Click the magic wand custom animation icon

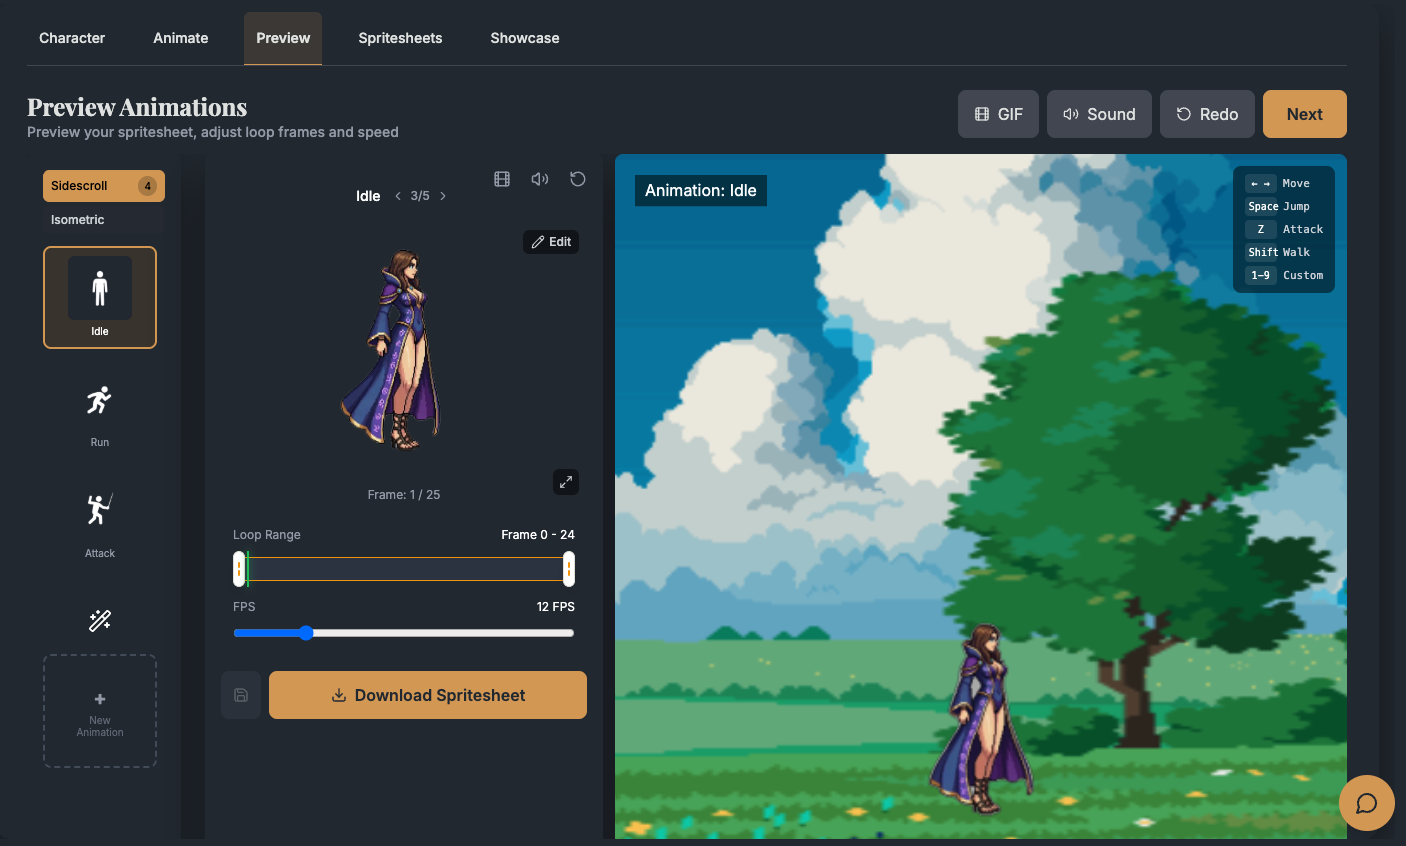tap(99, 621)
